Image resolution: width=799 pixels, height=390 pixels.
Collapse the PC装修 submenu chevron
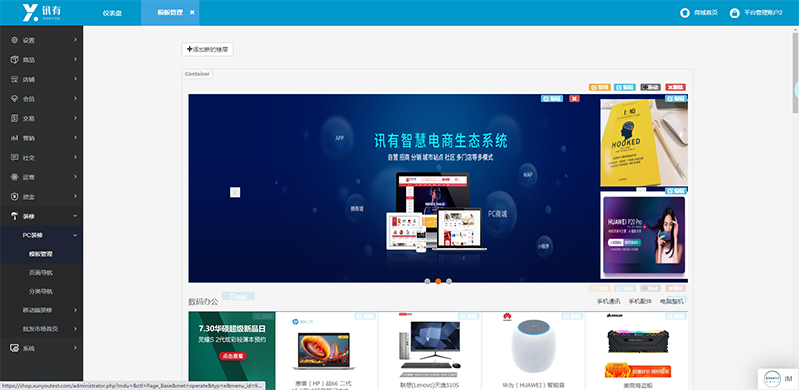75,235
